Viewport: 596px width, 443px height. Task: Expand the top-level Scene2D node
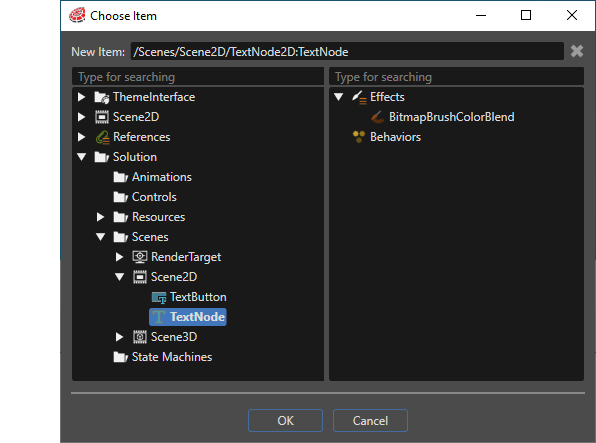click(81, 117)
